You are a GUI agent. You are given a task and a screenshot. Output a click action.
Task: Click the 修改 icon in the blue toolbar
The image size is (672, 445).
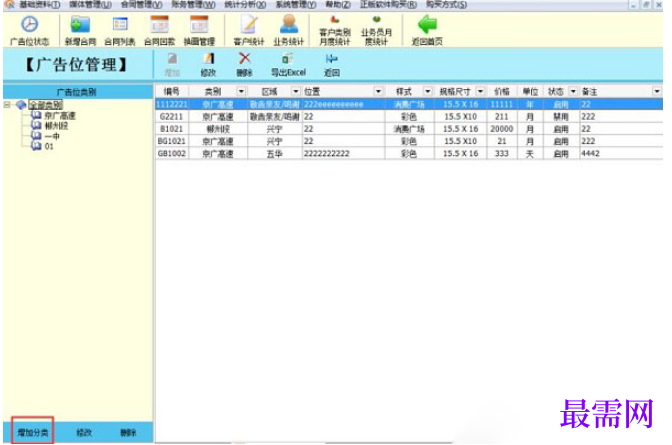[x=209, y=59]
